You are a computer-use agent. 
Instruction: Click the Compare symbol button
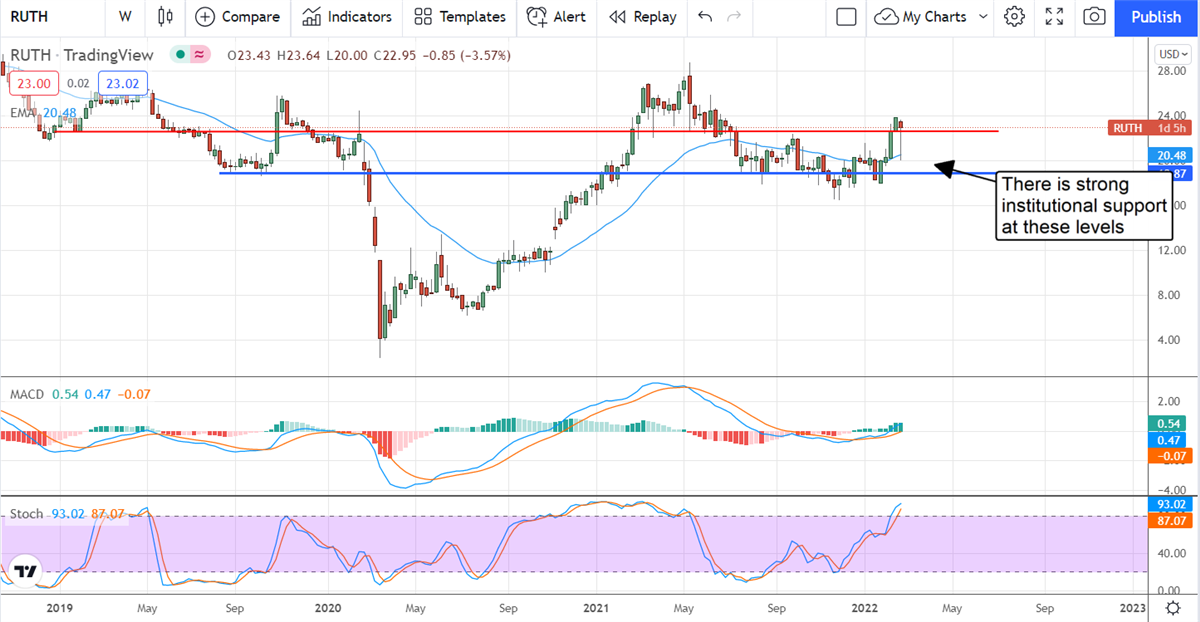[237, 17]
